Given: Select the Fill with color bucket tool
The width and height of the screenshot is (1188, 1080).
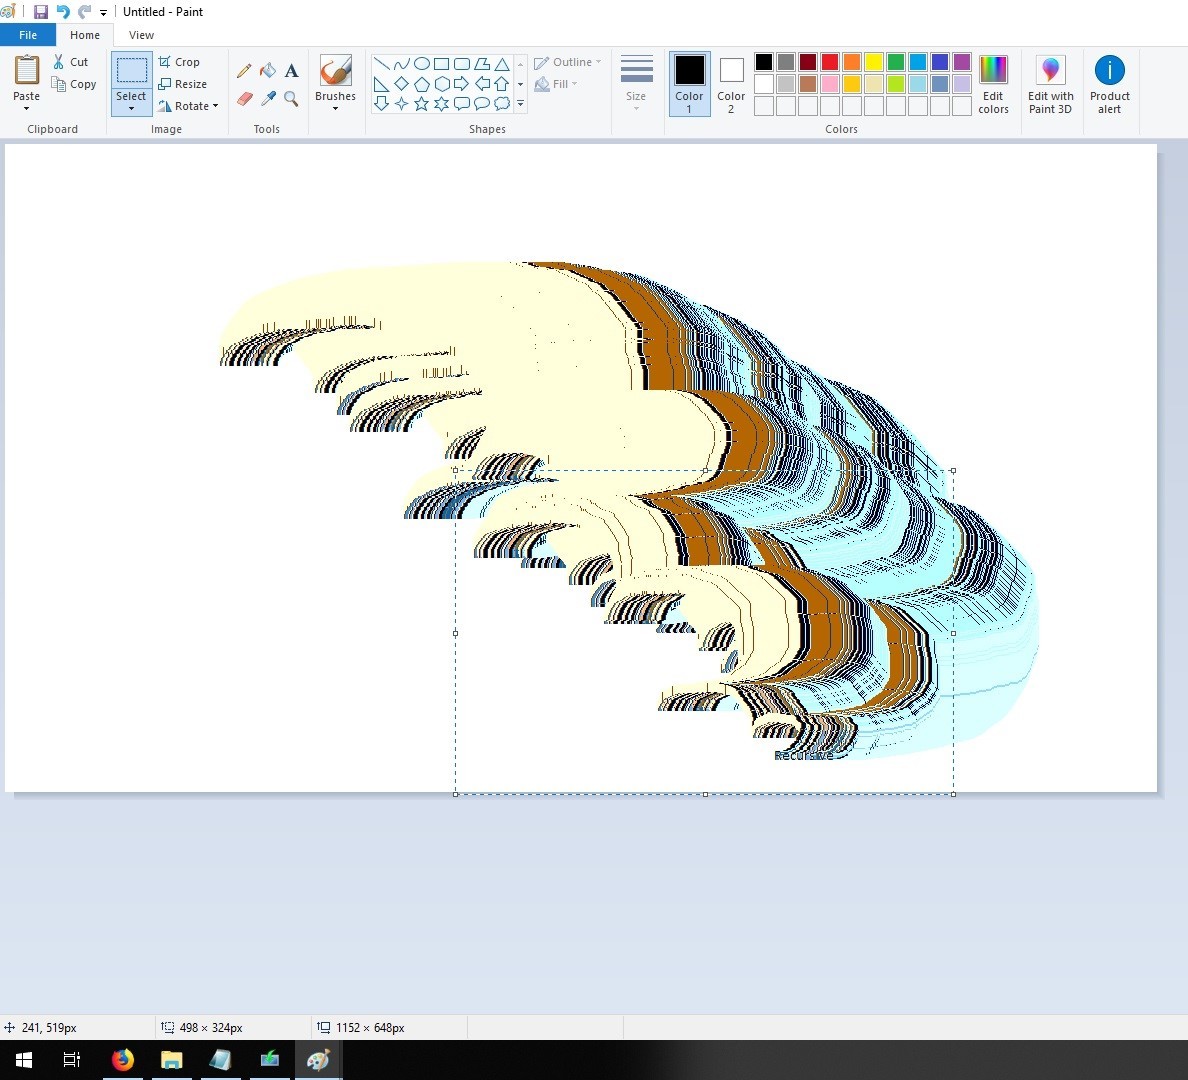Looking at the screenshot, I should pyautogui.click(x=268, y=71).
